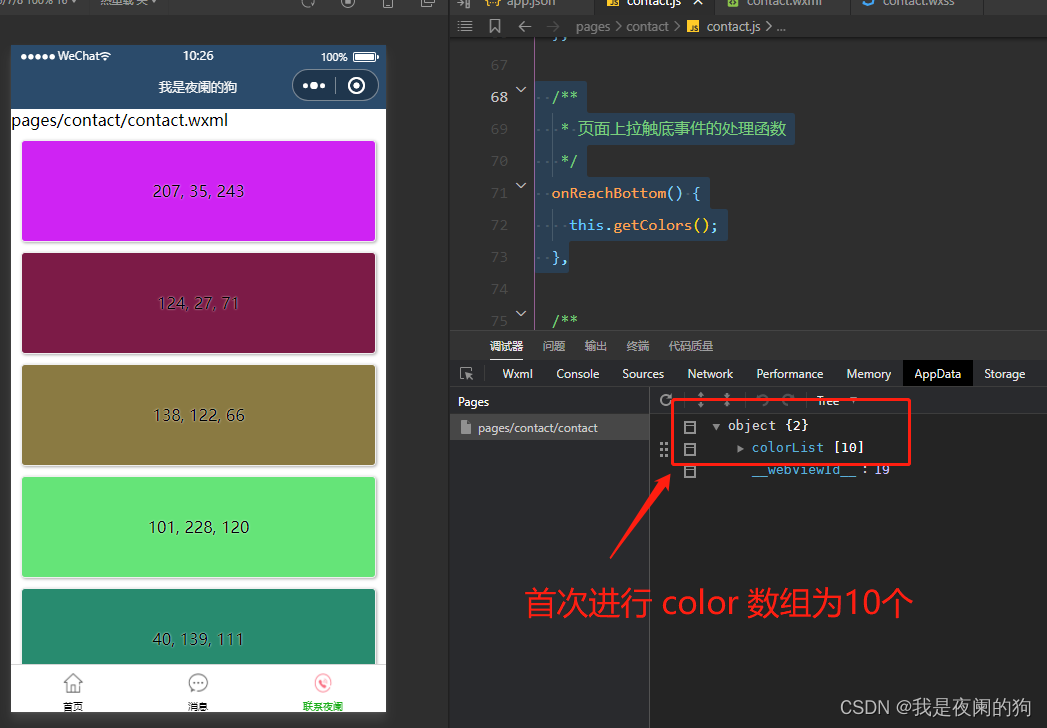Undo the last AppData edit
Viewport: 1047px width, 728px height.
(x=762, y=400)
